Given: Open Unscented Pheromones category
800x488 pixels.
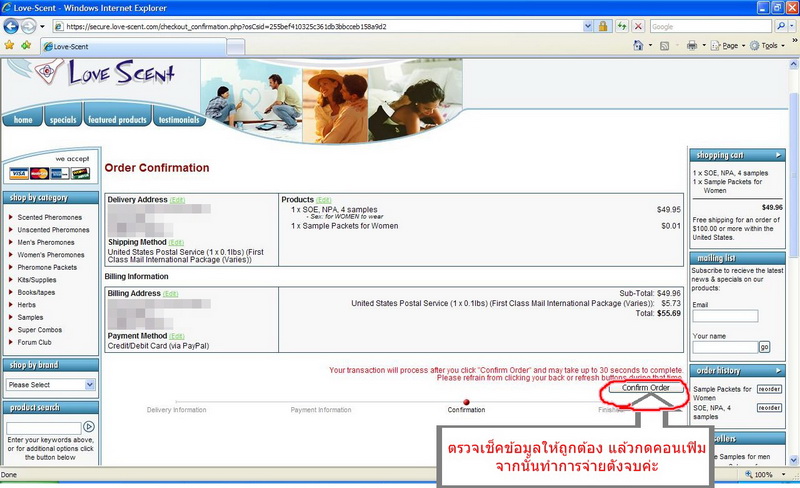Looking at the screenshot, I should (x=53, y=230).
